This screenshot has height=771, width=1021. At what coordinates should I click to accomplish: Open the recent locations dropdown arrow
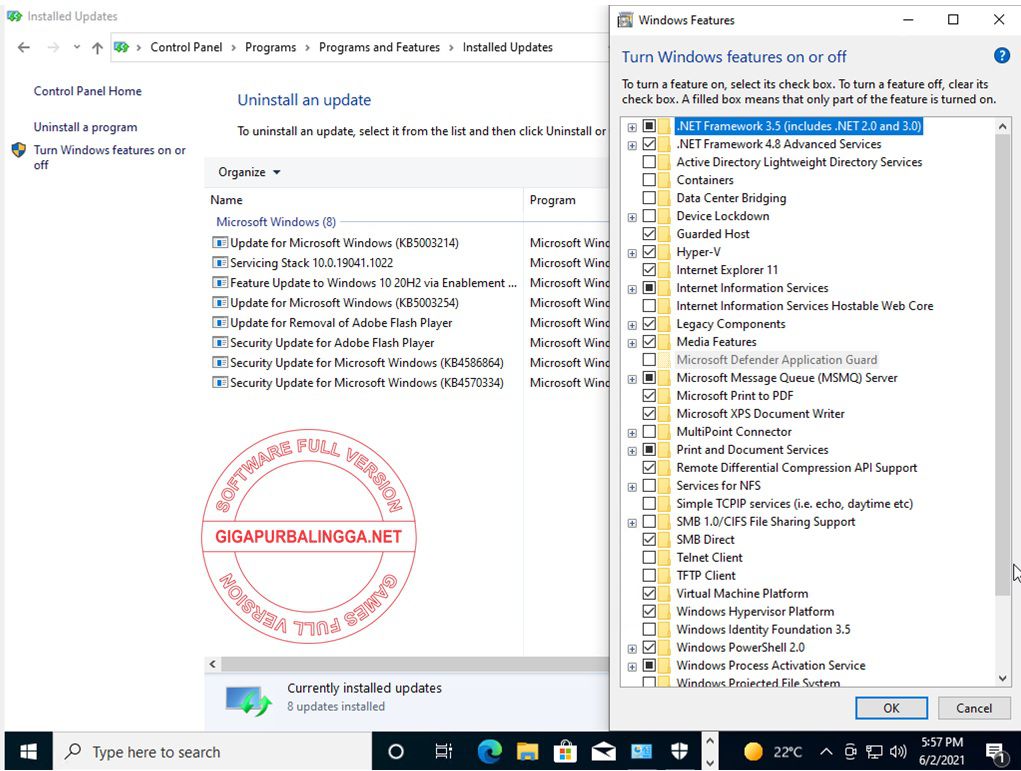tap(77, 47)
